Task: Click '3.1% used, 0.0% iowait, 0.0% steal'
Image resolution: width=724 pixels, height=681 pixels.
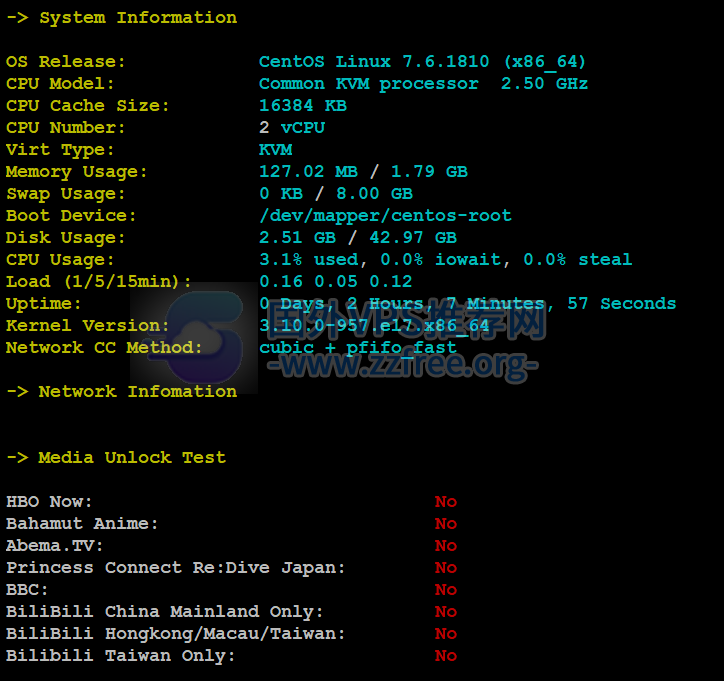Action: 446,259
